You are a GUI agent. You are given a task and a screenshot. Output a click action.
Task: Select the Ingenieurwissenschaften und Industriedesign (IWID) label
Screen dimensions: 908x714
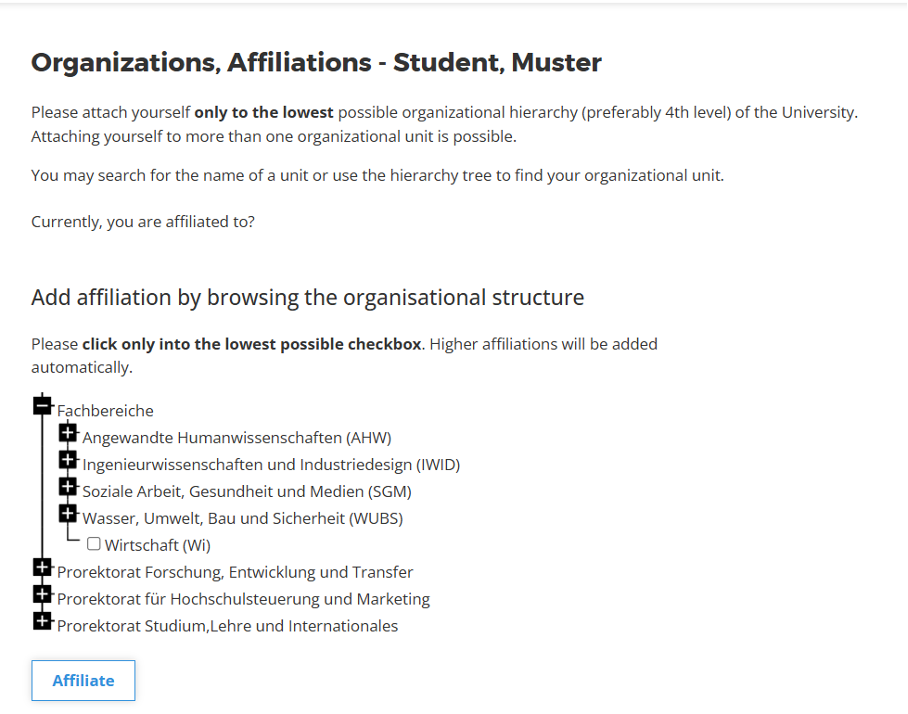(x=271, y=465)
